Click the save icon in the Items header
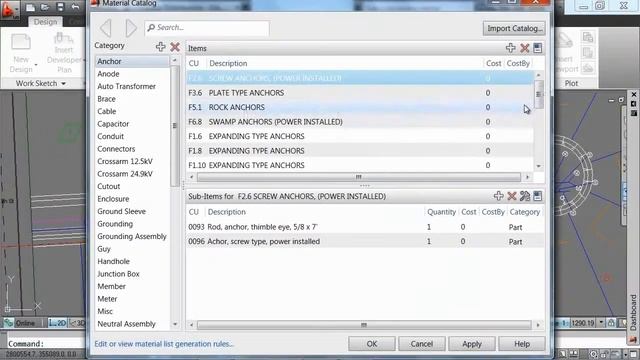This screenshot has width=640, height=360. coord(538,48)
